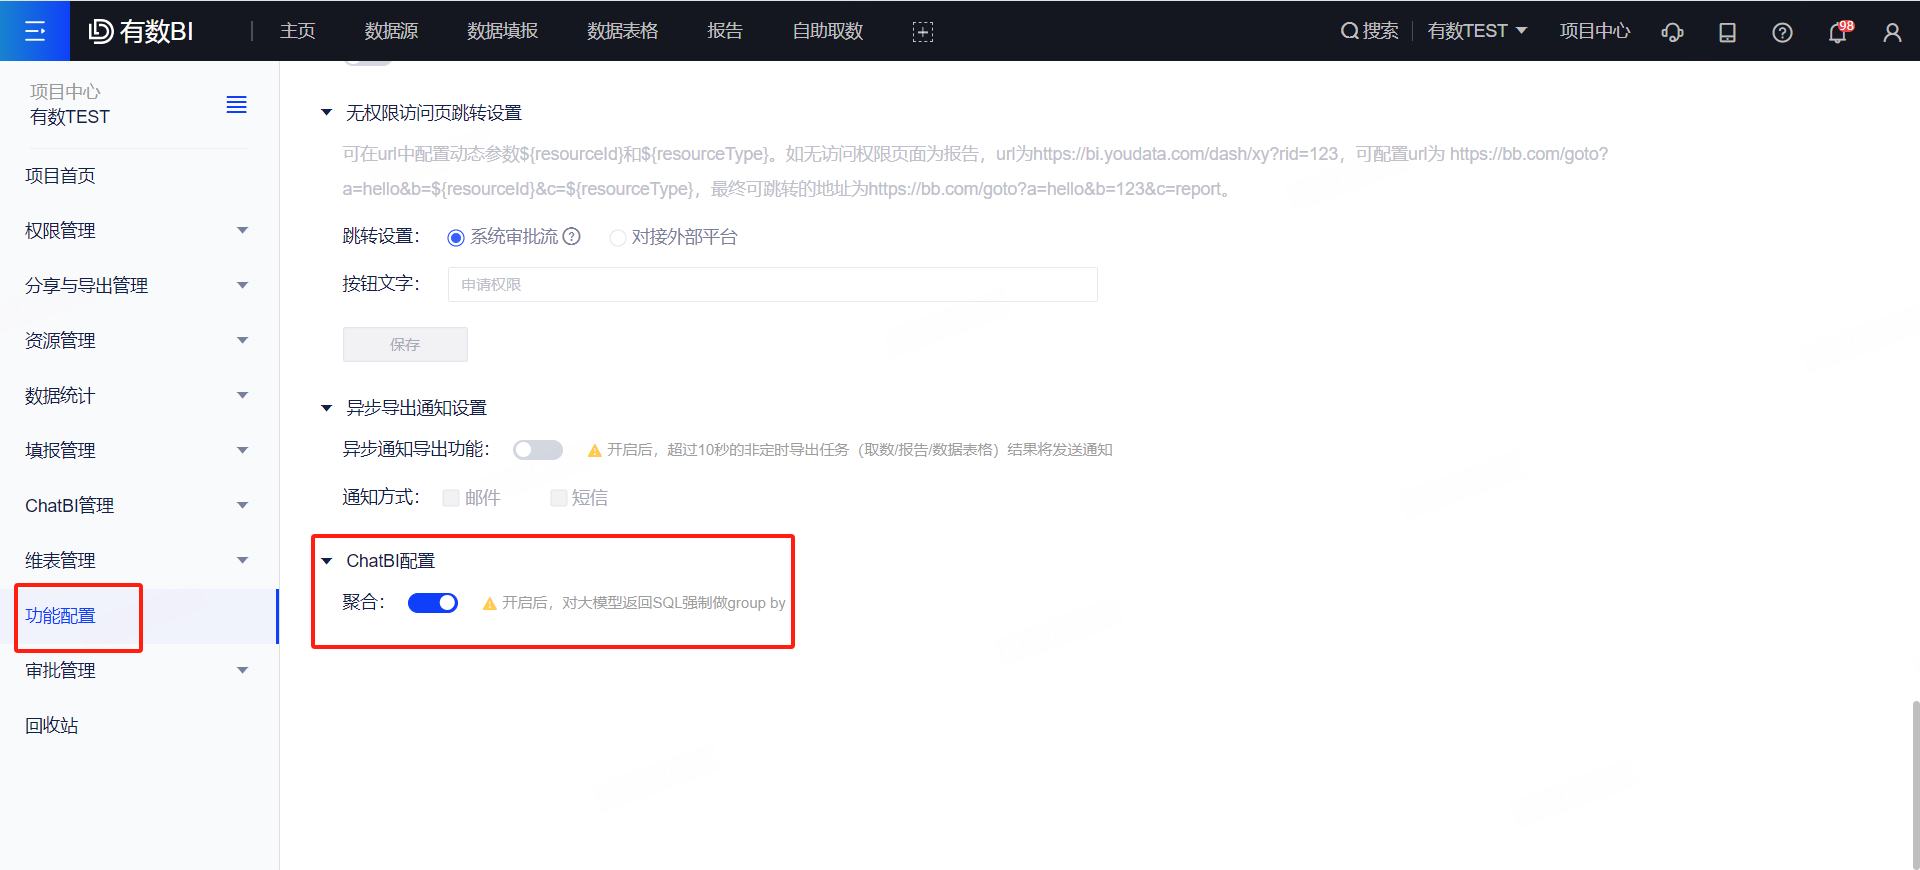Open the 自助取数 menu item
This screenshot has height=870, width=1920.
click(x=827, y=31)
